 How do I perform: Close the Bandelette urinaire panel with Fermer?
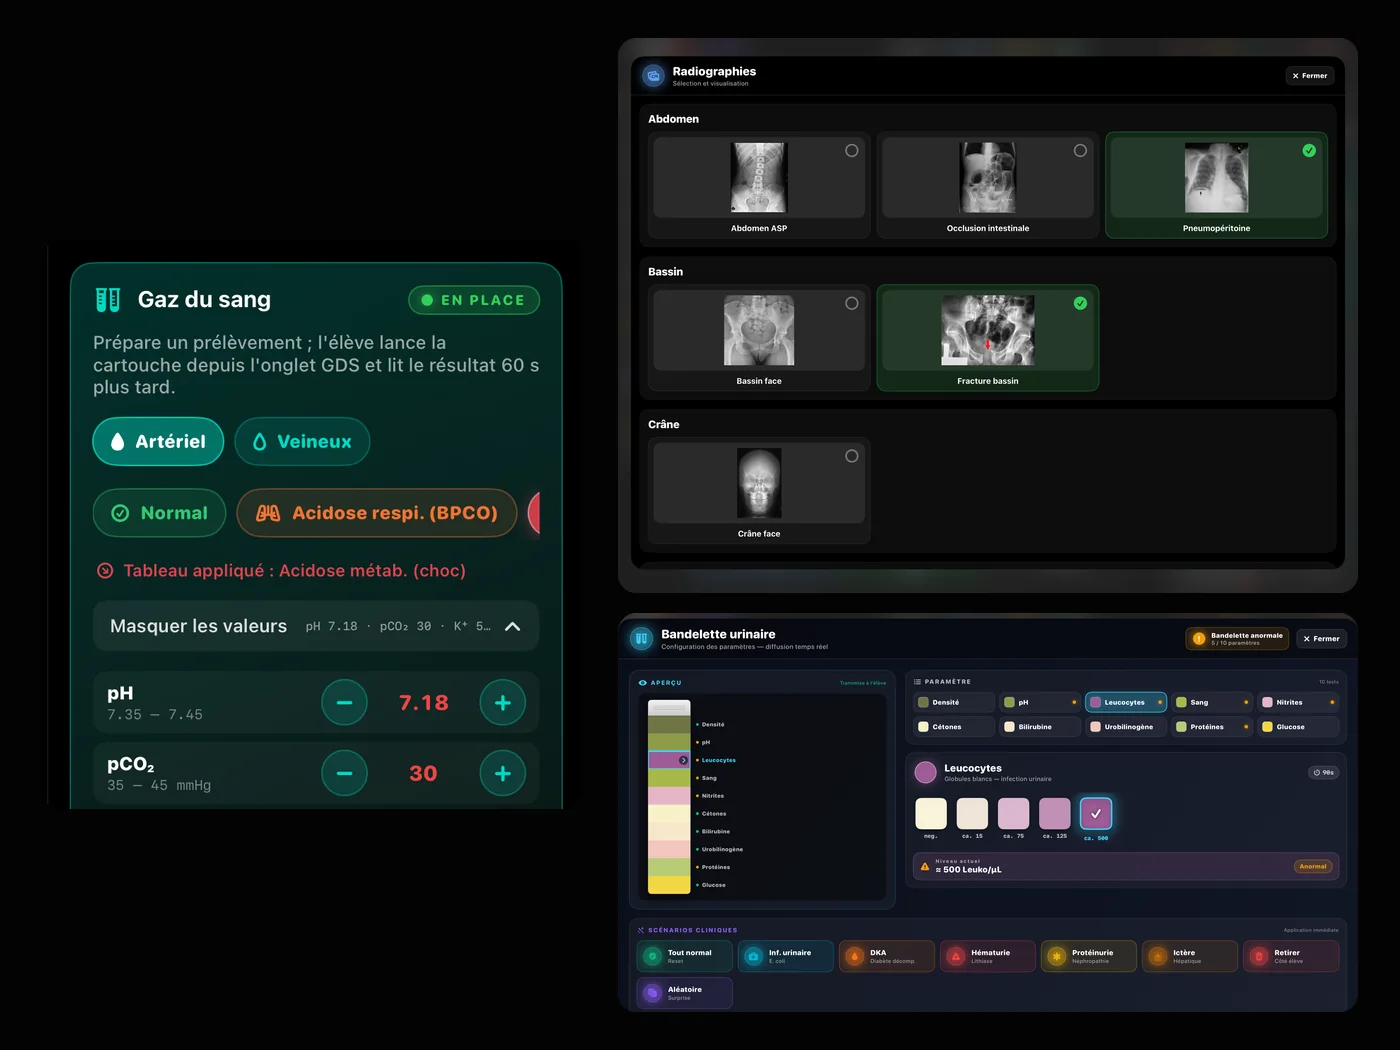tap(1322, 639)
